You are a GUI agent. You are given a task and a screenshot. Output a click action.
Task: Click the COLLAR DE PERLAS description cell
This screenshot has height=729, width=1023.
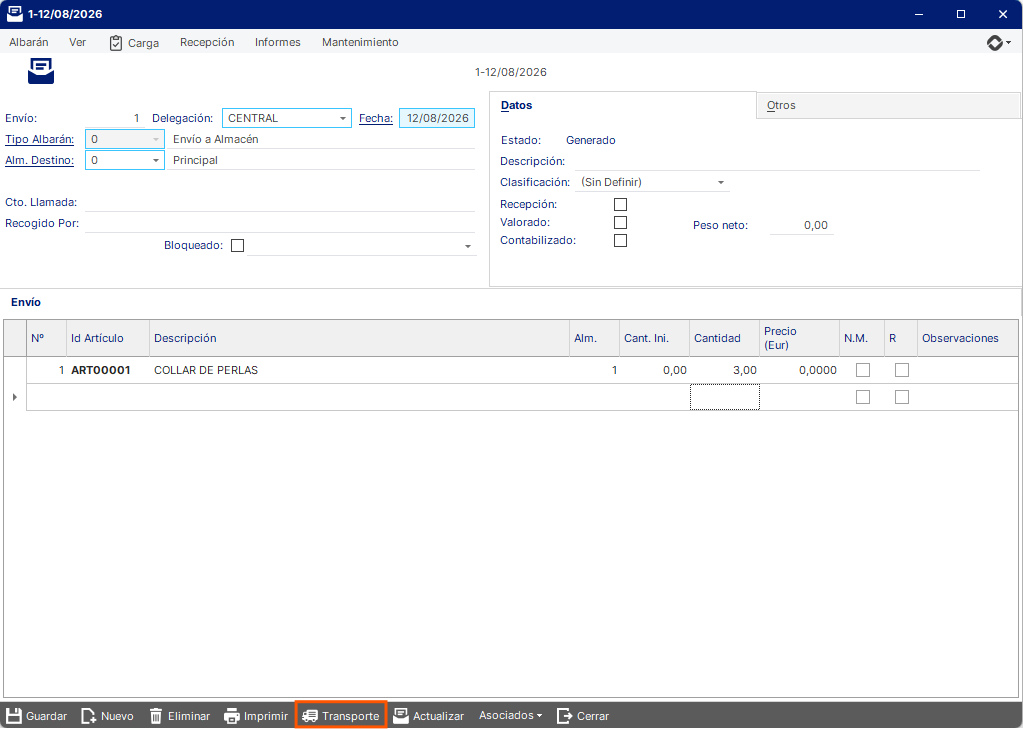click(x=359, y=370)
